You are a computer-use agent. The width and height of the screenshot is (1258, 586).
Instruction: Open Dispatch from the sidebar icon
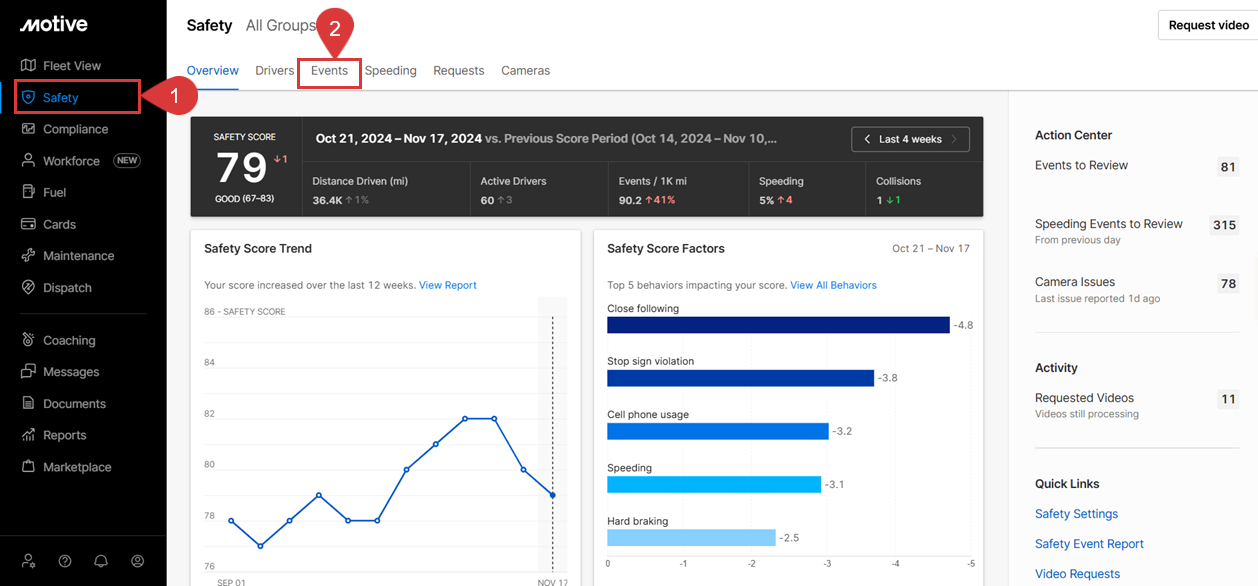pos(28,288)
